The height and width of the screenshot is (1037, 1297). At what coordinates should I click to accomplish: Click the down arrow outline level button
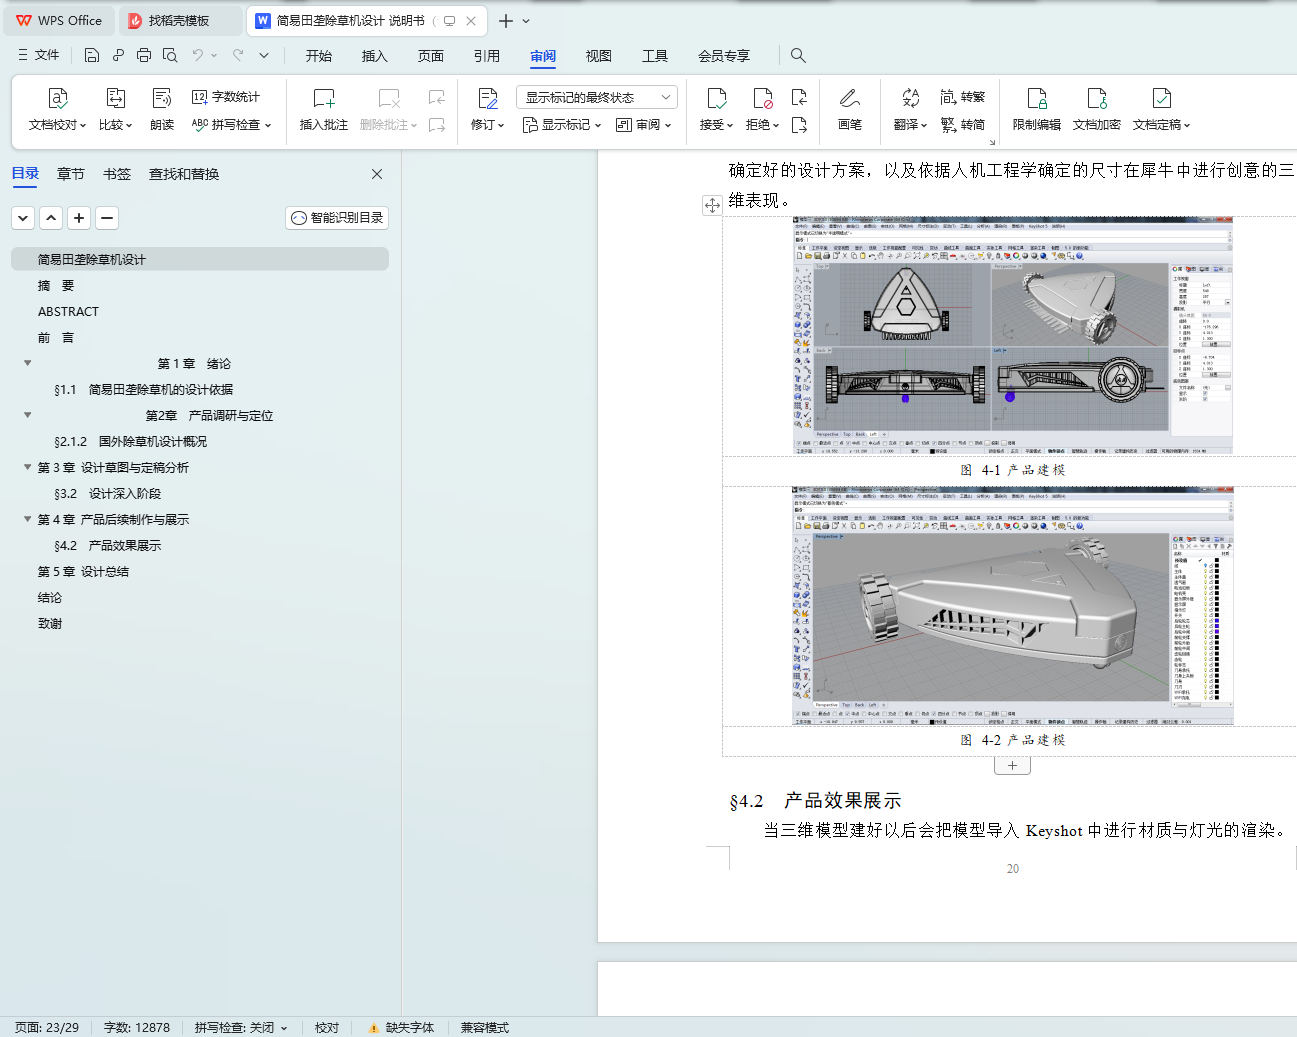(x=23, y=218)
